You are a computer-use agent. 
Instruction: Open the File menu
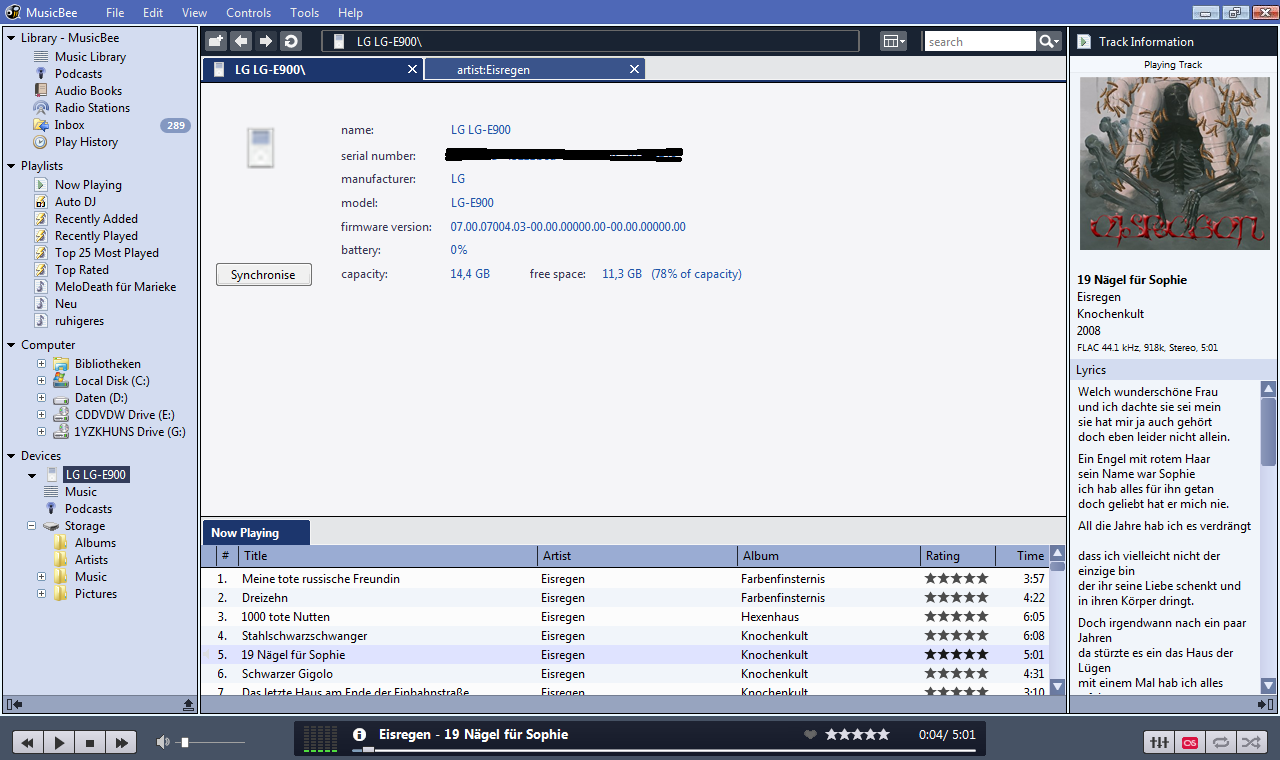(115, 13)
